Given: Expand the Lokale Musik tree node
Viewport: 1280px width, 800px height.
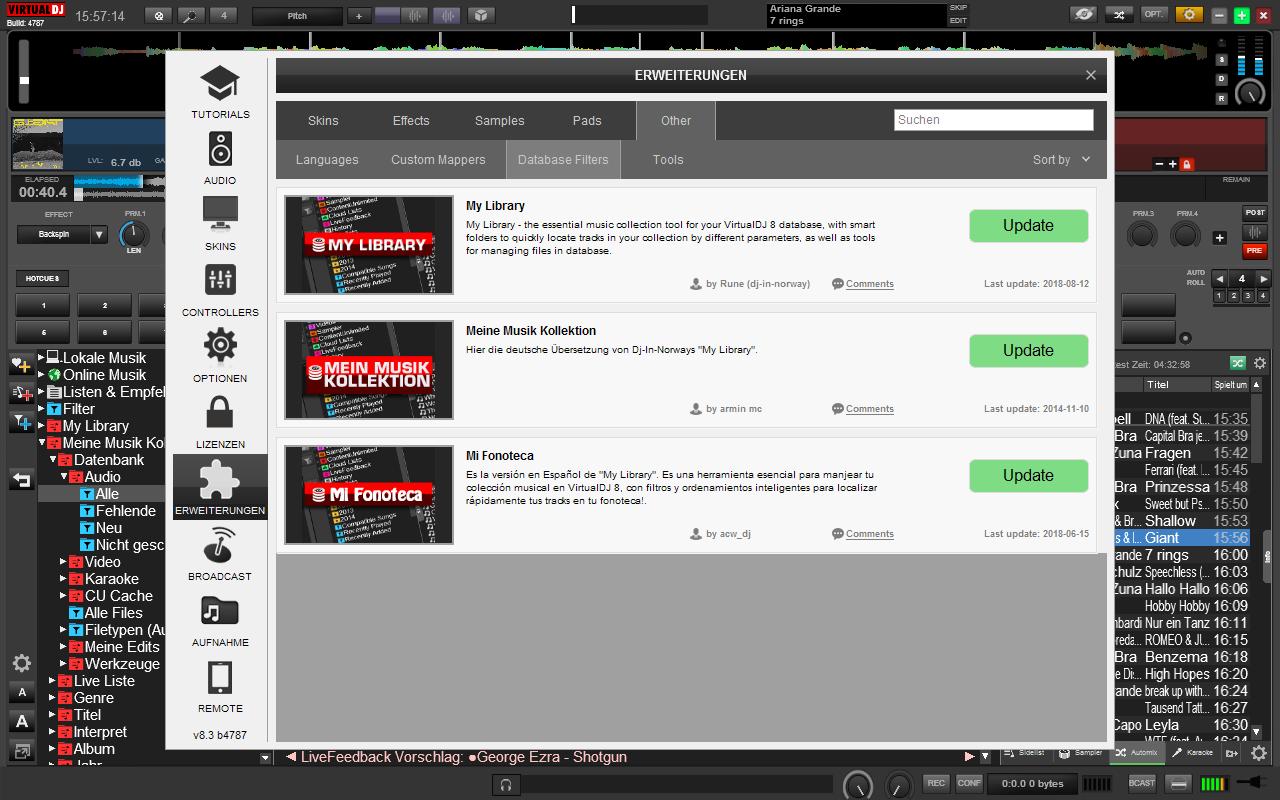Looking at the screenshot, I should (x=42, y=358).
